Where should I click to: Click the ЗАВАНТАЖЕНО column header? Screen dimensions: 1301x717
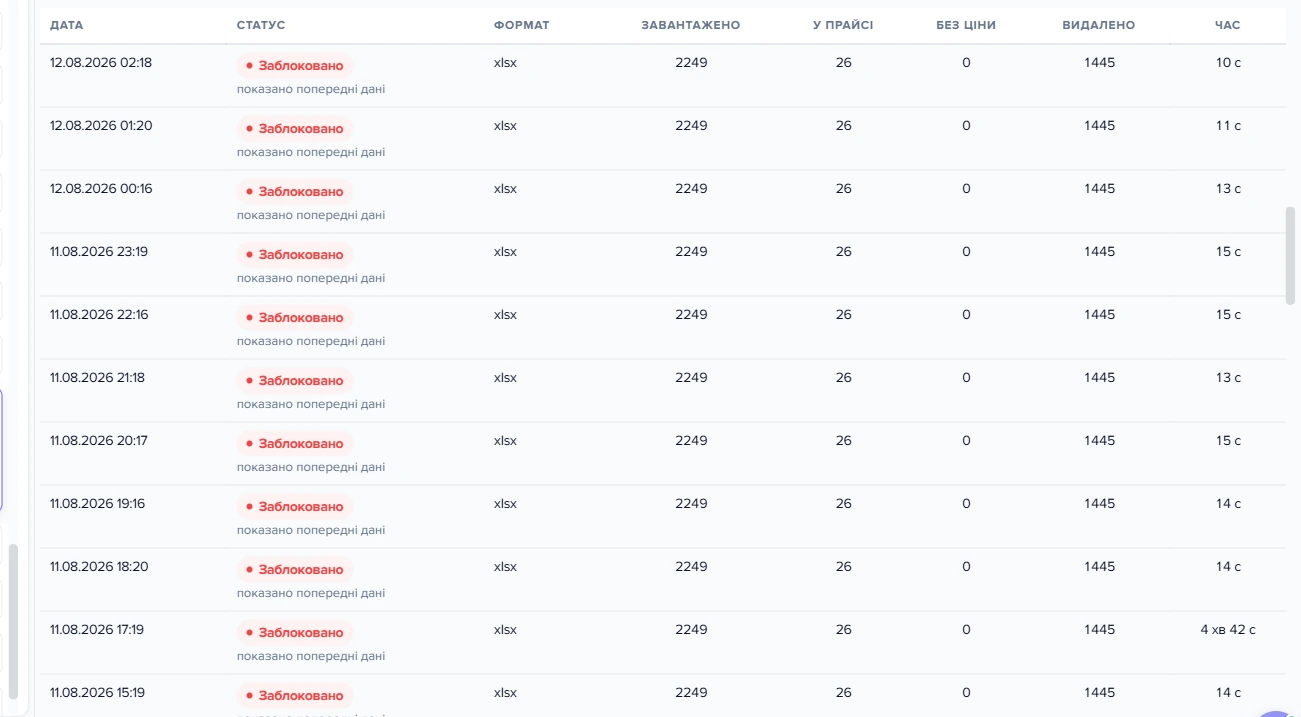click(x=691, y=25)
